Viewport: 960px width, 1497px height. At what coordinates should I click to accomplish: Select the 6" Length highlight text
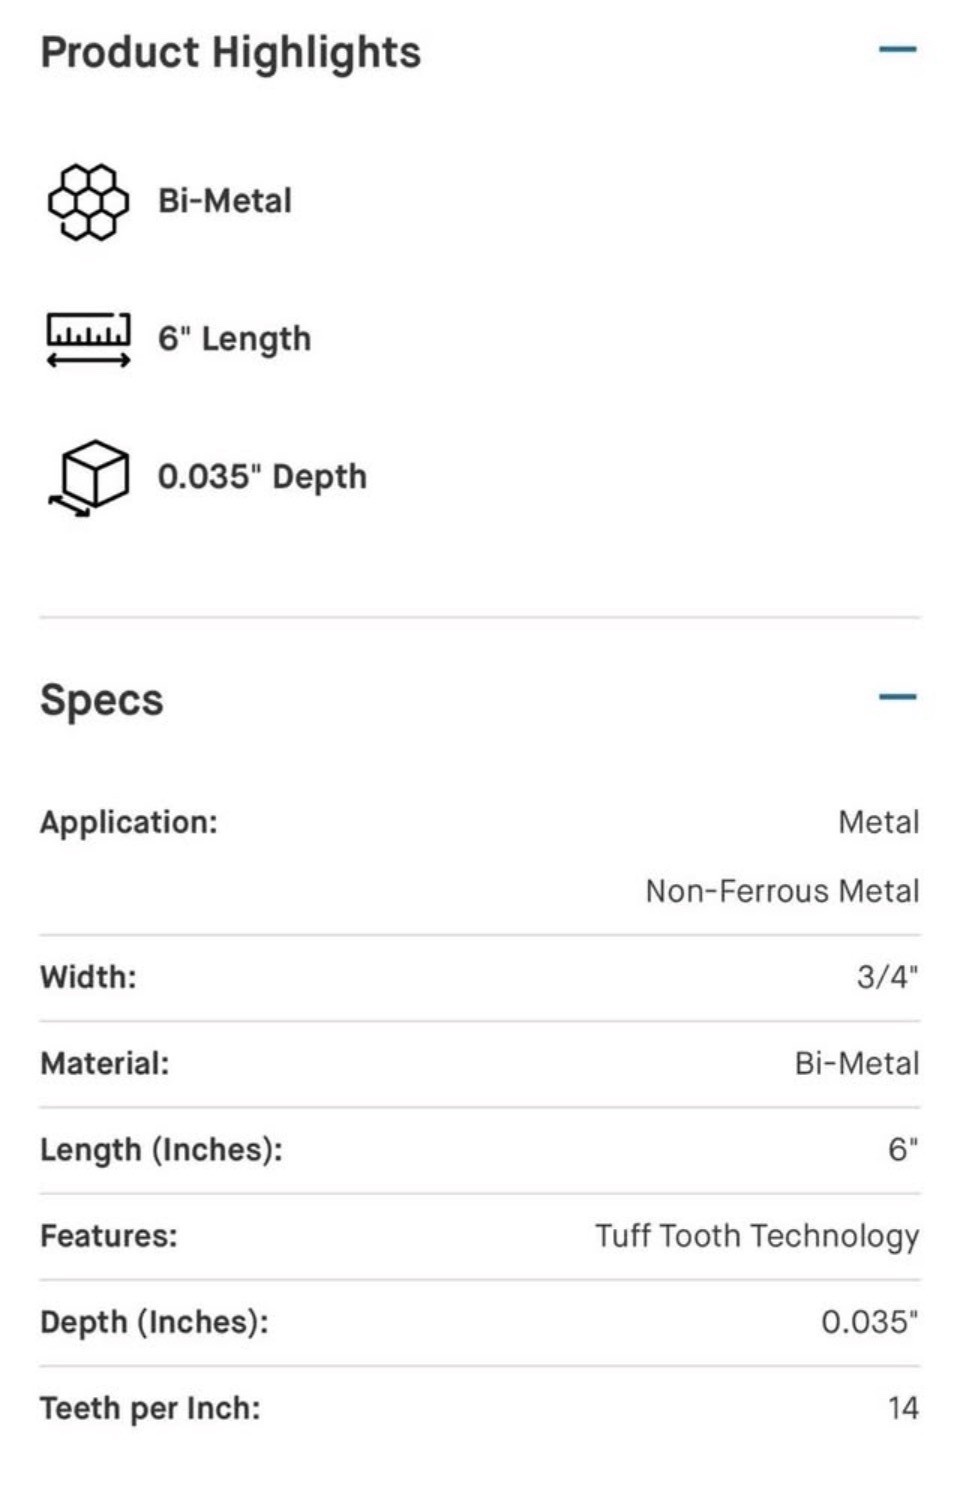coord(234,339)
